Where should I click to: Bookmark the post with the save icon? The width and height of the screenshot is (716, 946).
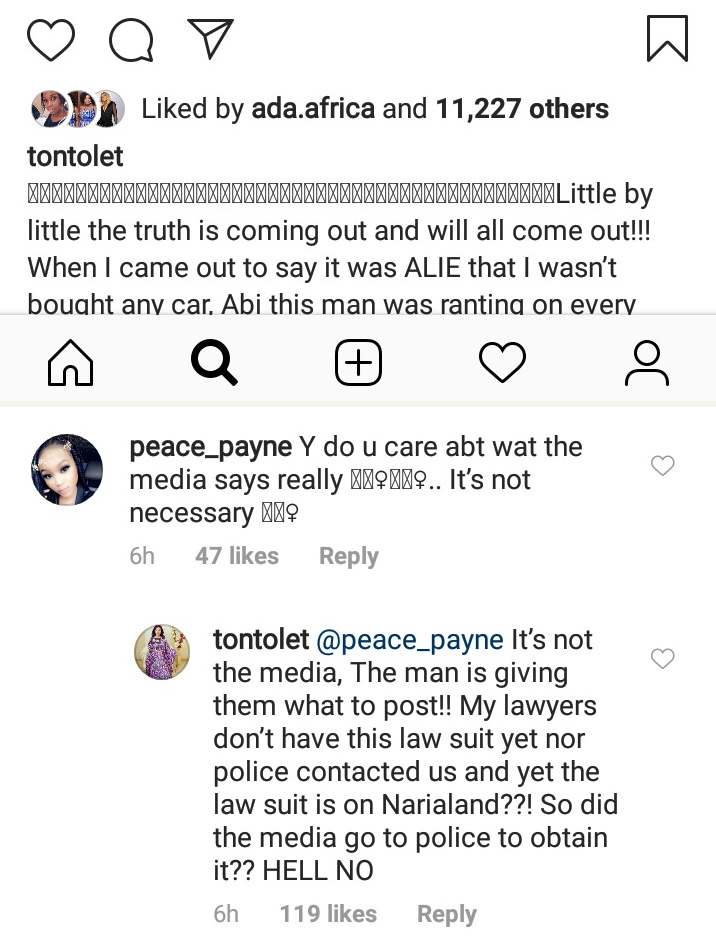[667, 39]
